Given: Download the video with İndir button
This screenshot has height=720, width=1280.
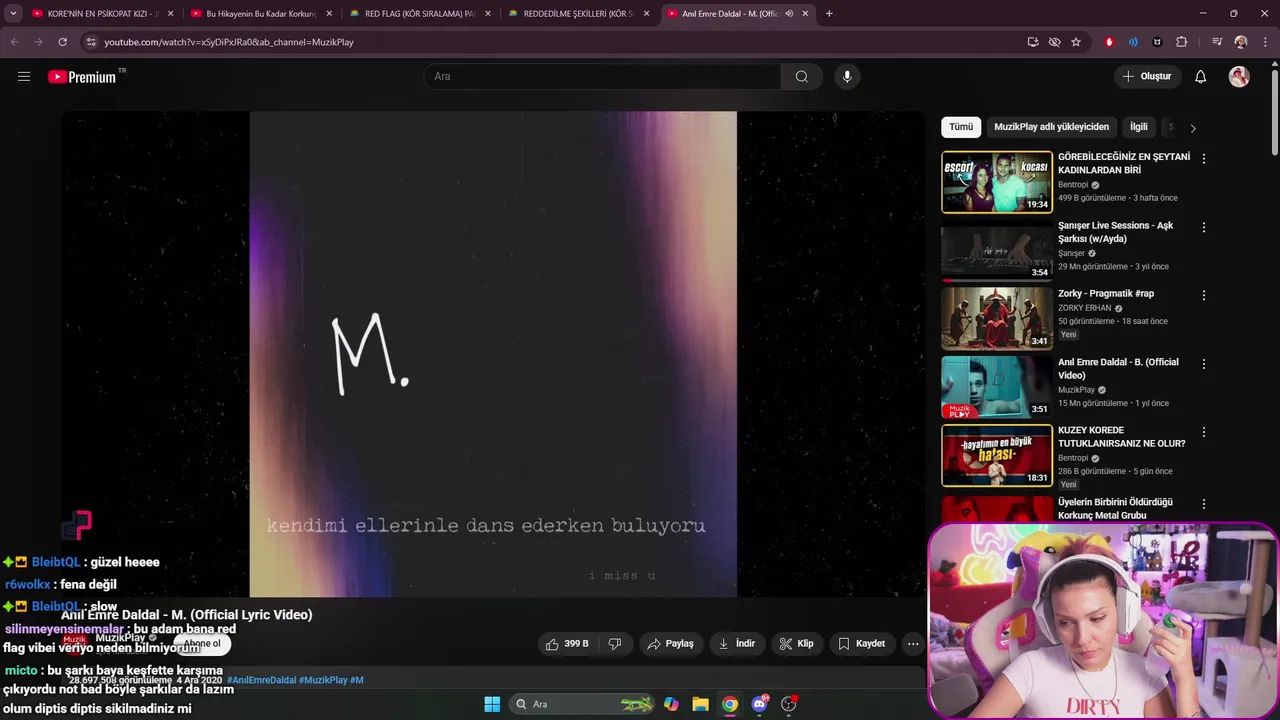Looking at the screenshot, I should pyautogui.click(x=737, y=644).
